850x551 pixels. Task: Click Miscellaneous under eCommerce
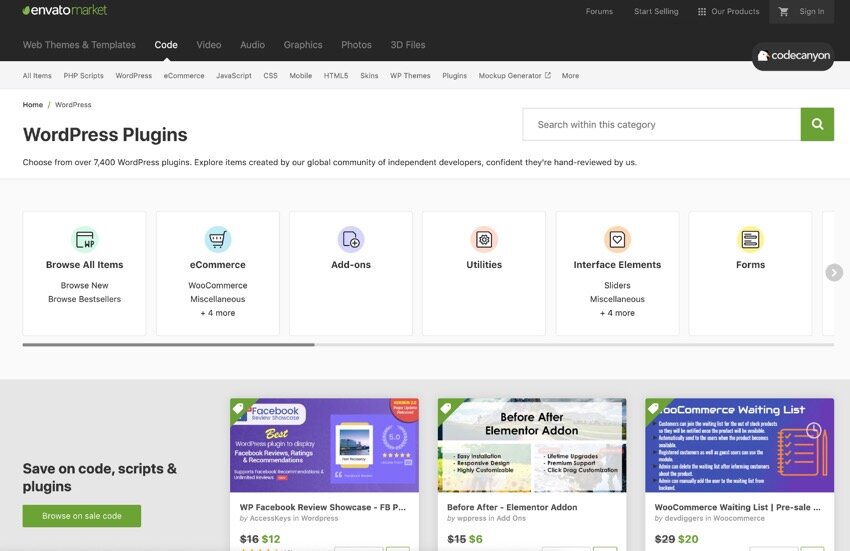pyautogui.click(x=217, y=299)
